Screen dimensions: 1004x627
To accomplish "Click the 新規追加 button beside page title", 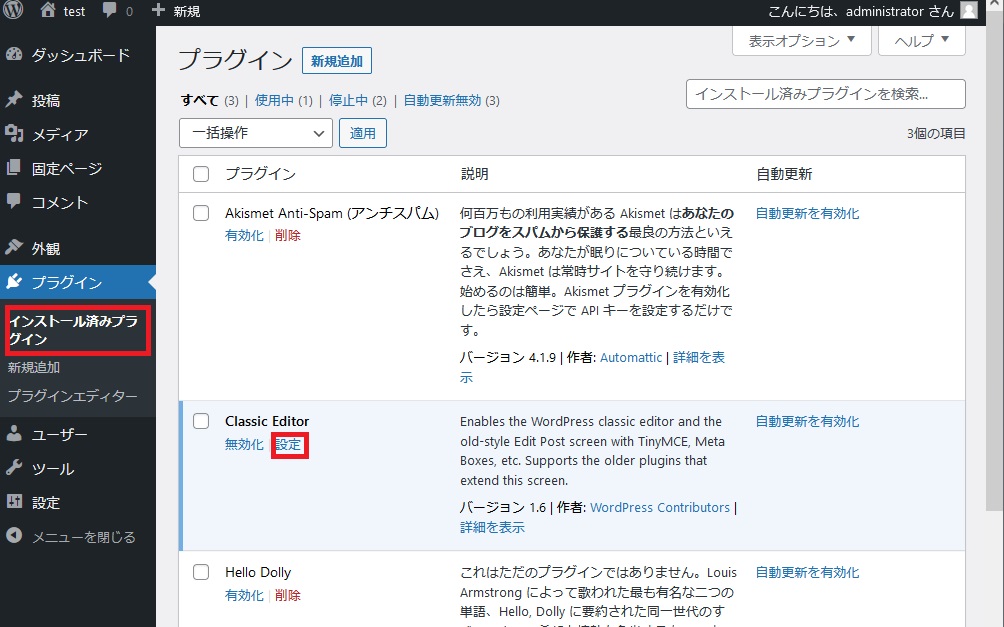I will pyautogui.click(x=337, y=61).
